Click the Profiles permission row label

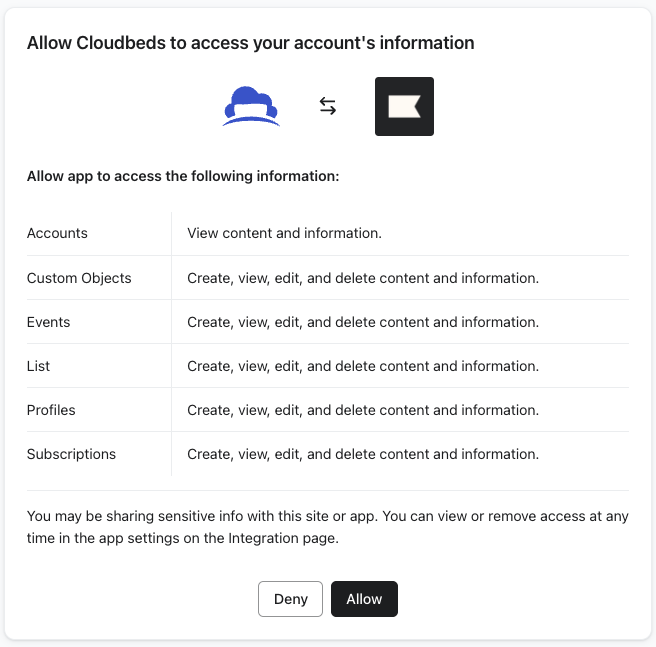pyautogui.click(x=51, y=410)
